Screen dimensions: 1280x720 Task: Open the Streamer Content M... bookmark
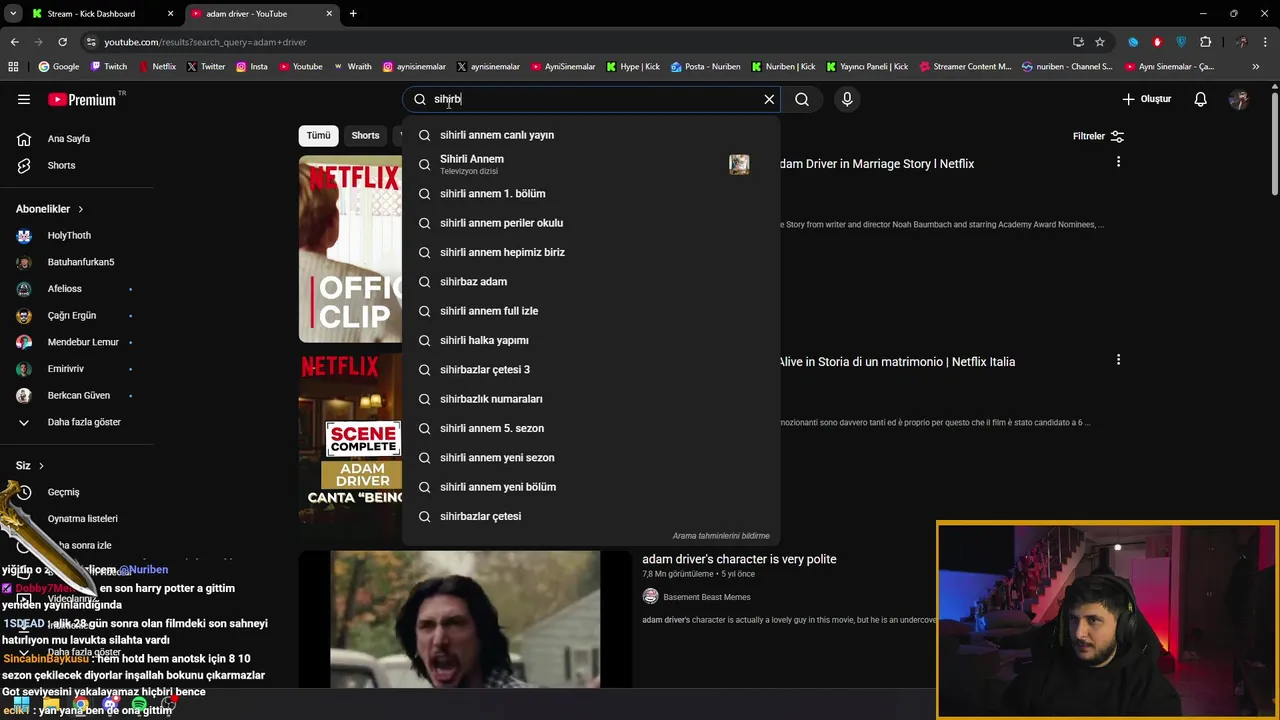(964, 67)
